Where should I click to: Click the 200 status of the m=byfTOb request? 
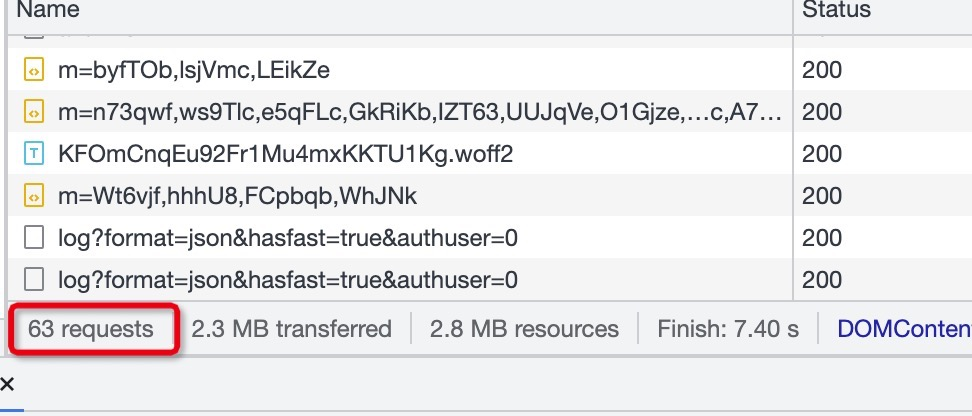point(822,70)
